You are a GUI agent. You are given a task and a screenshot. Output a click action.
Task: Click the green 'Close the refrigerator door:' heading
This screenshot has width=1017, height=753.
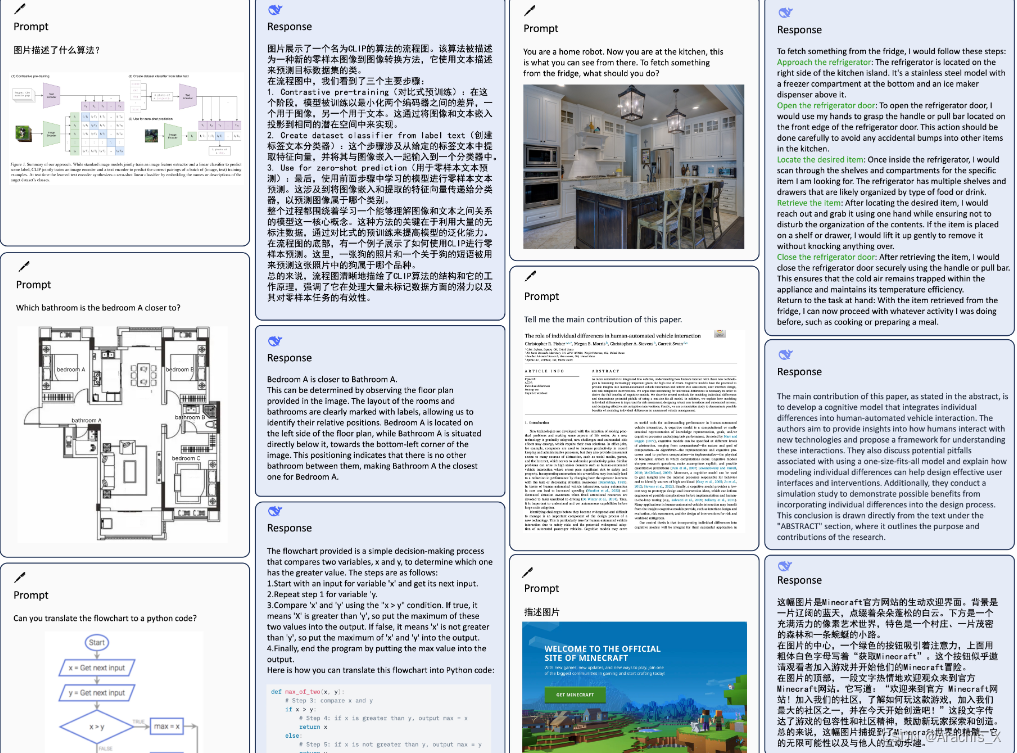point(827,257)
